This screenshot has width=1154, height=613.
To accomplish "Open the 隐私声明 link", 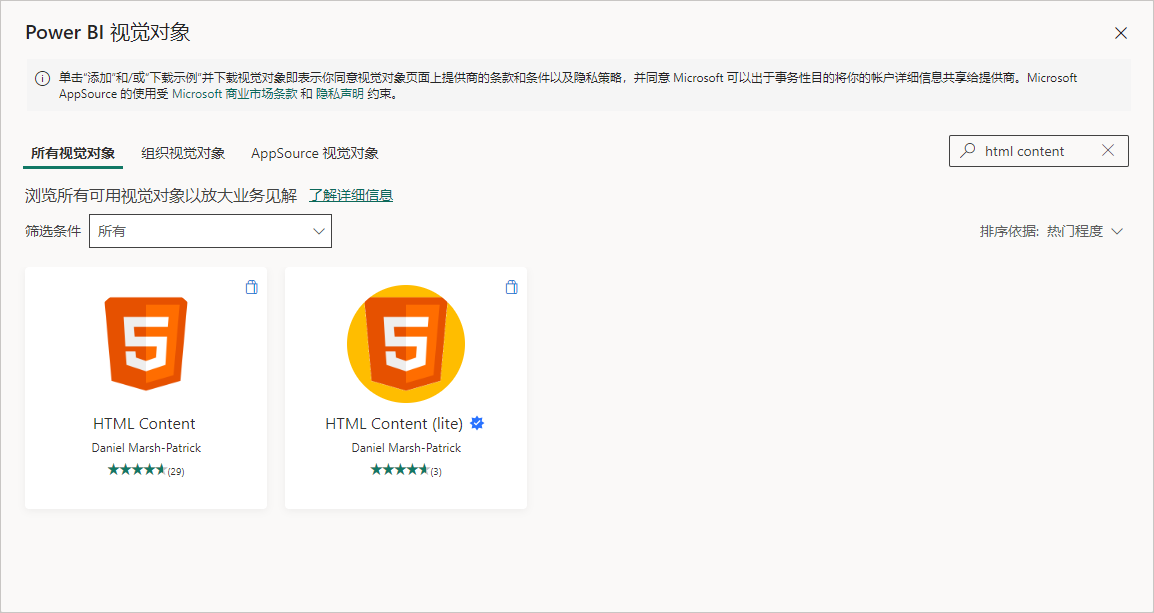I will point(339,95).
